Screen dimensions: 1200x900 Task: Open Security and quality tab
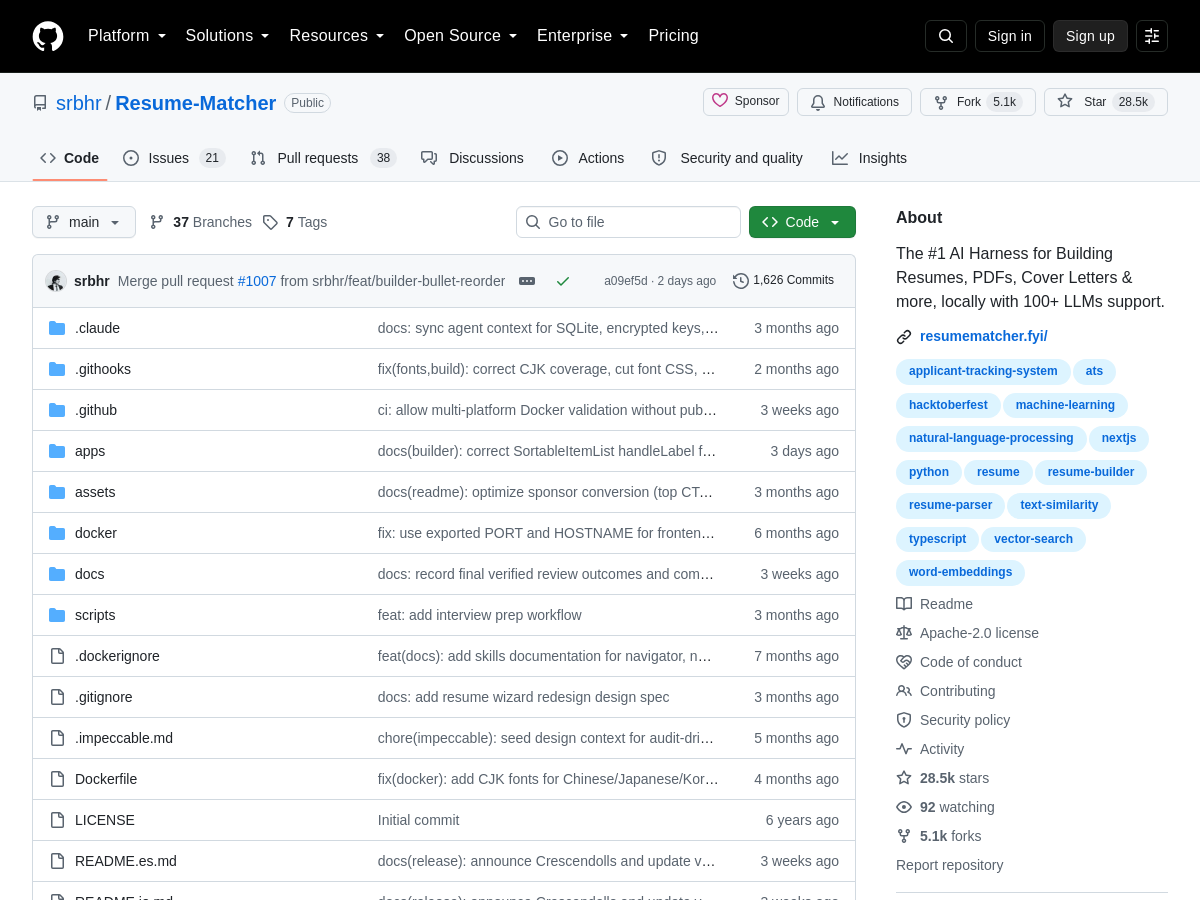727,158
